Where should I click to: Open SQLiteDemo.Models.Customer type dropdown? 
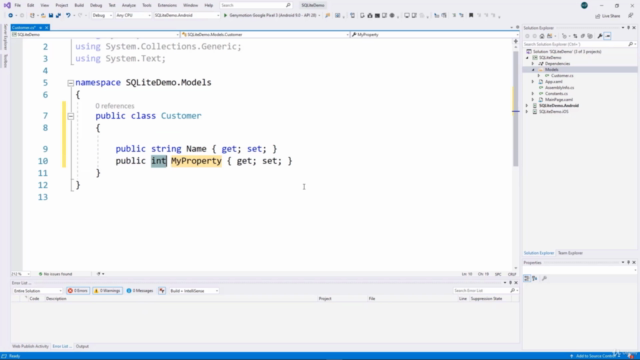coord(265,35)
